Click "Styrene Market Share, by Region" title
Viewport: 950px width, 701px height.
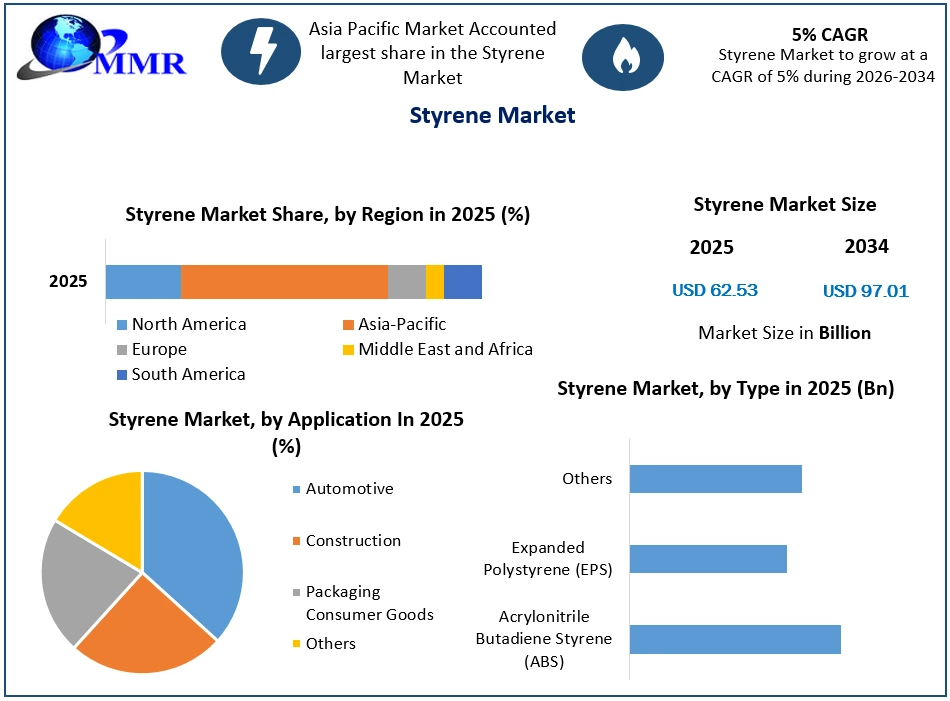[x=328, y=214]
